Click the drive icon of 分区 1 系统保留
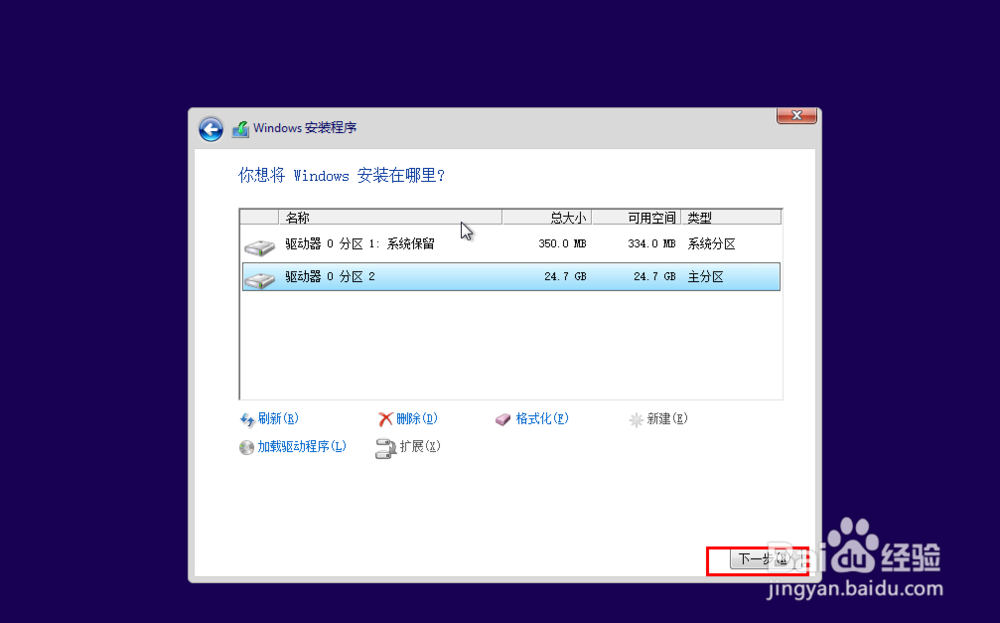 click(260, 246)
